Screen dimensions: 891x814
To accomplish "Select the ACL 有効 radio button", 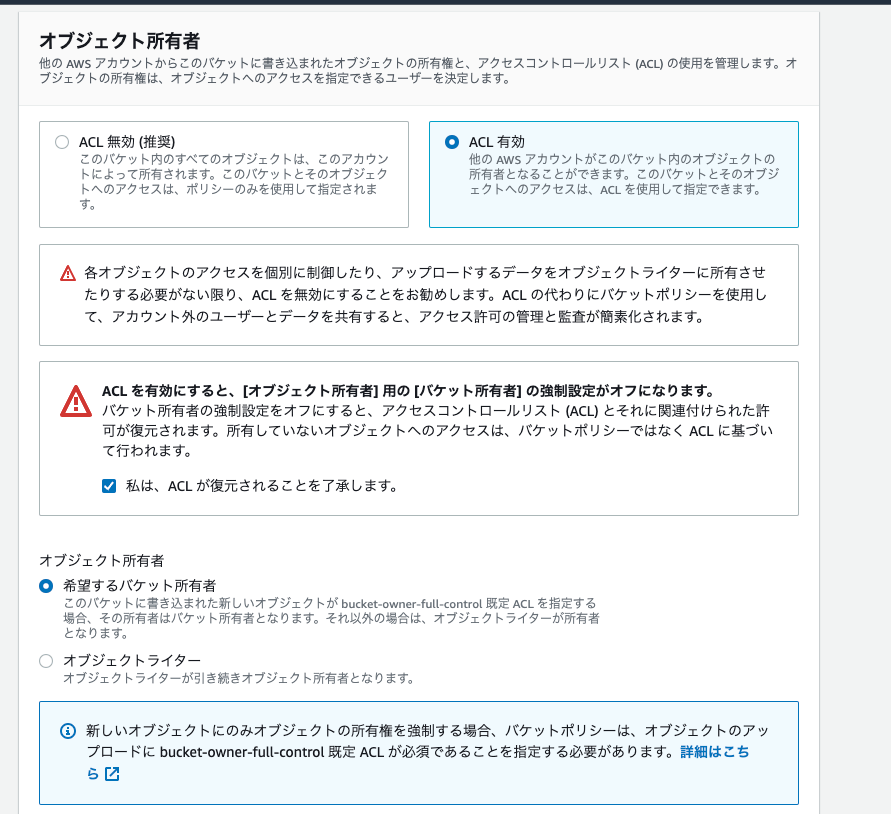I will coord(452,142).
